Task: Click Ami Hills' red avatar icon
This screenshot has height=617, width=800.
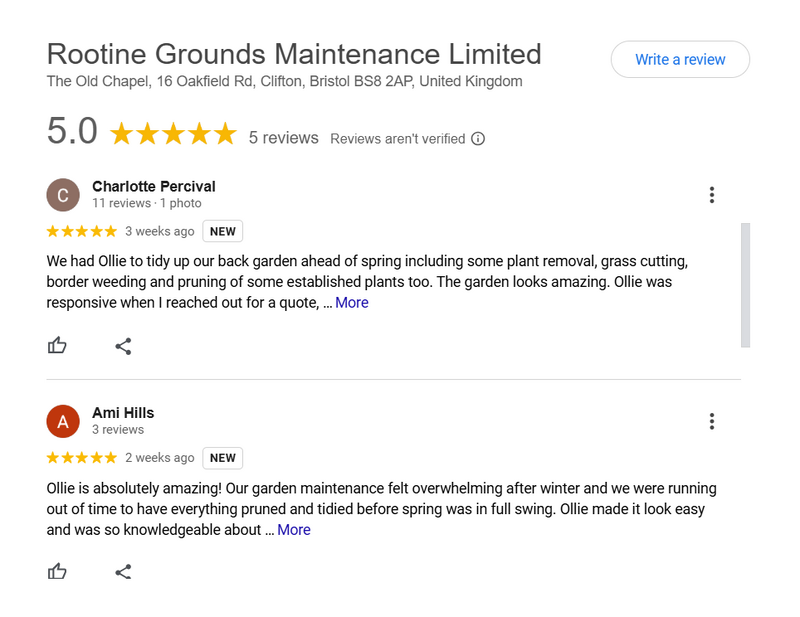Action: coord(63,421)
